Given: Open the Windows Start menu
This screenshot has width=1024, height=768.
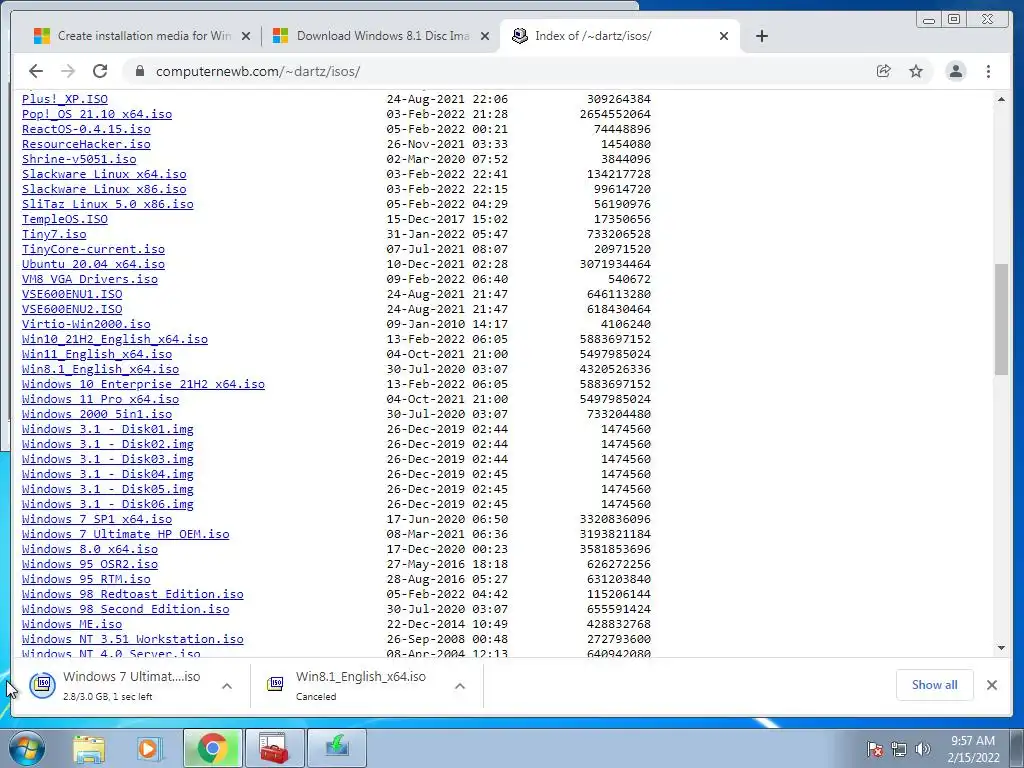Looking at the screenshot, I should tap(25, 748).
